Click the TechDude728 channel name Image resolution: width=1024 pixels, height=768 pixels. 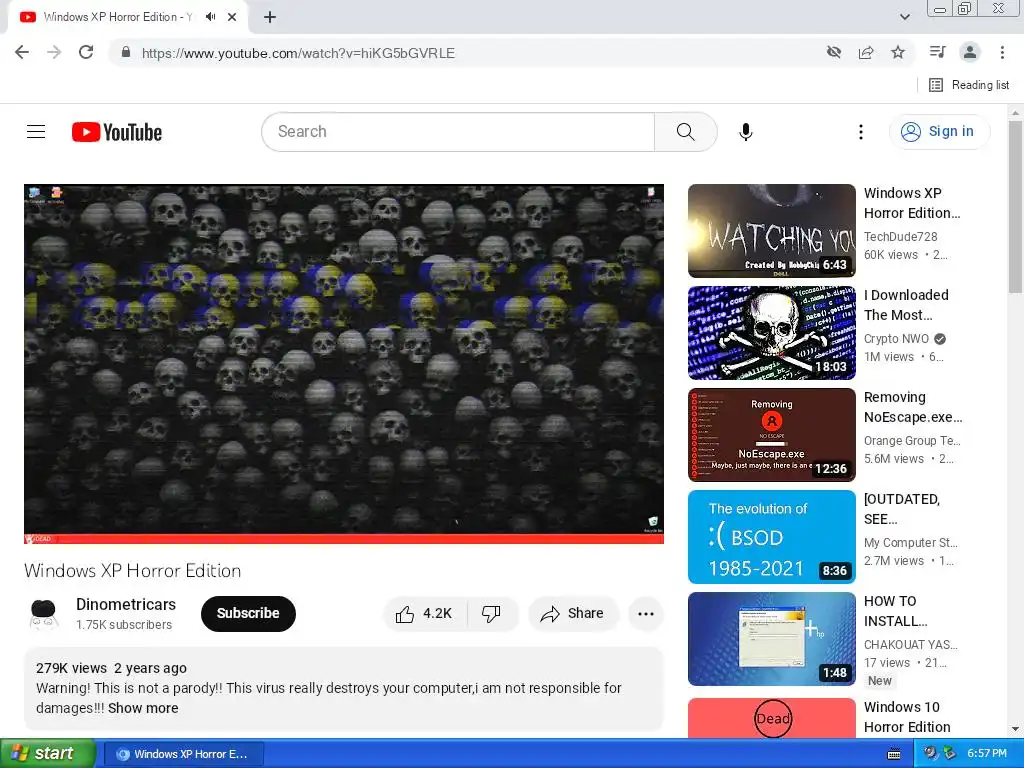(900, 236)
